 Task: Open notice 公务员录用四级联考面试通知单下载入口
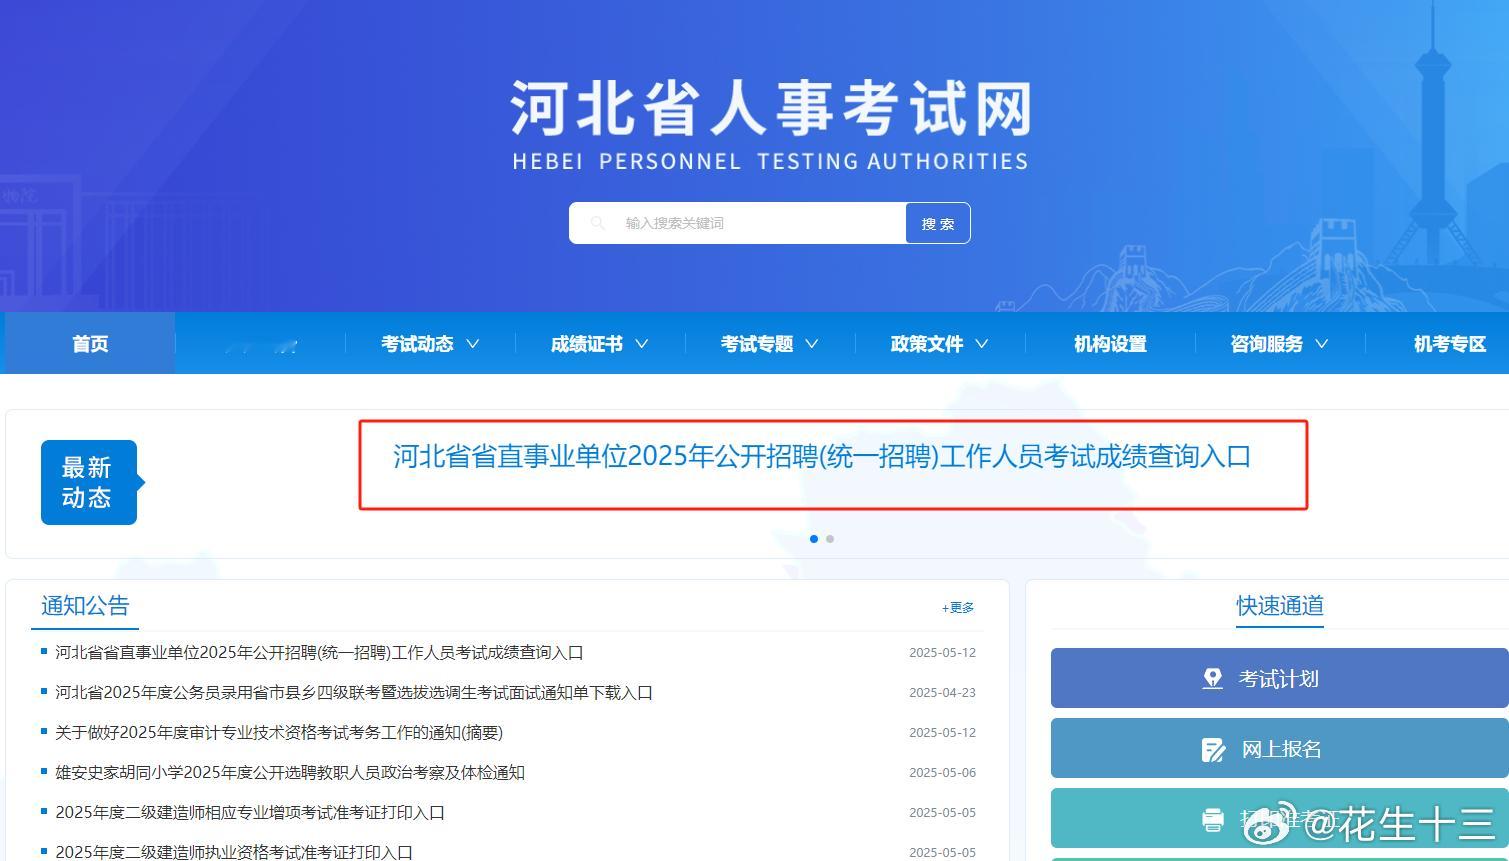(x=354, y=693)
